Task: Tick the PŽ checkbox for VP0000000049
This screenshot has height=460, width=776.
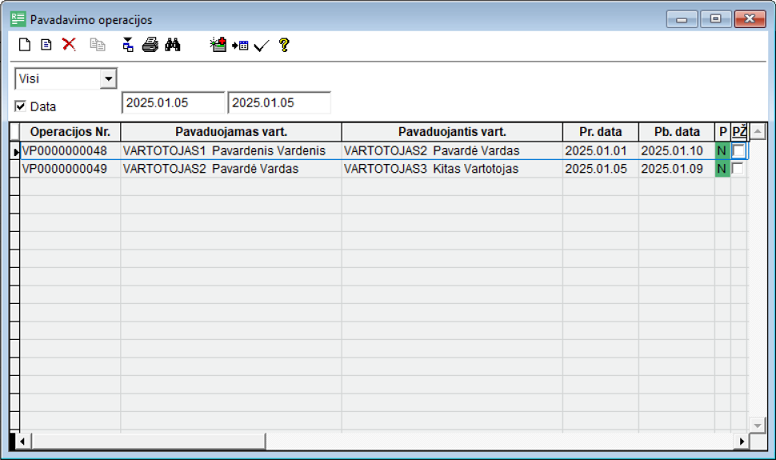Action: coord(739,169)
